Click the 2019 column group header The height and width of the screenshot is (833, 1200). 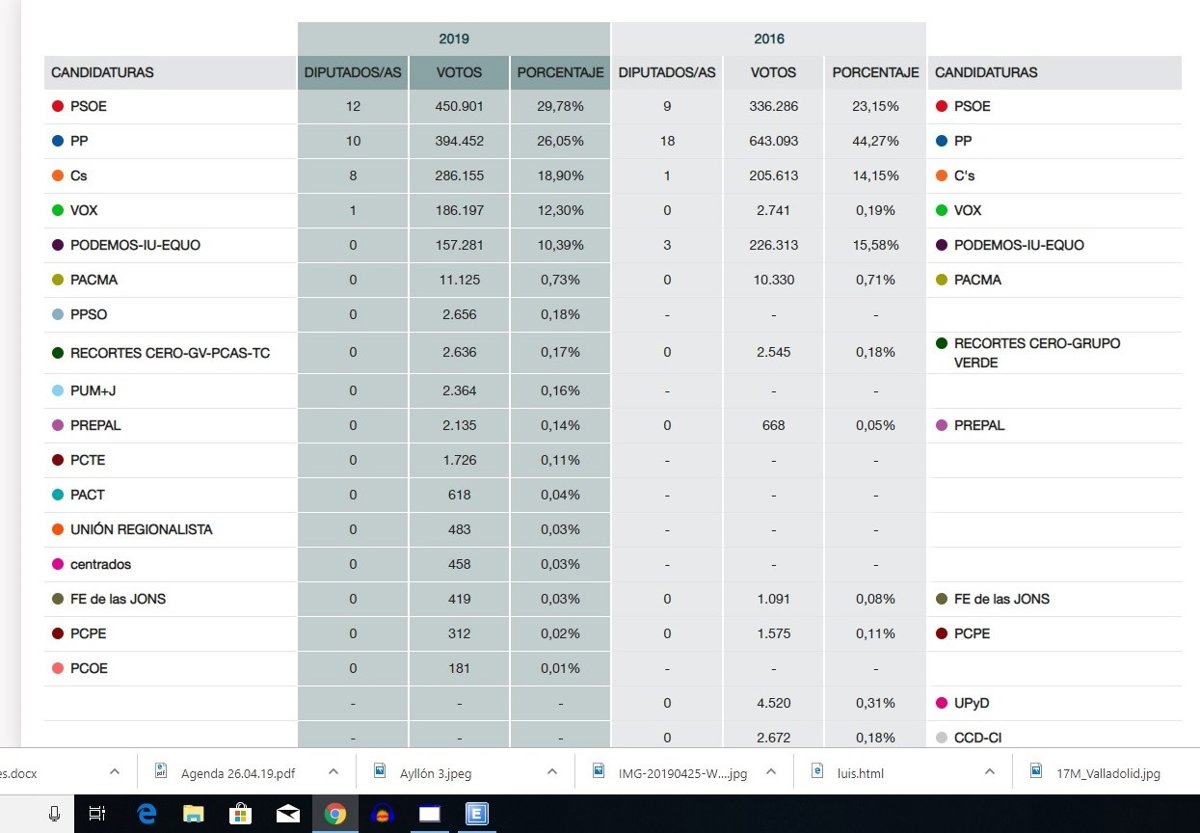(453, 39)
